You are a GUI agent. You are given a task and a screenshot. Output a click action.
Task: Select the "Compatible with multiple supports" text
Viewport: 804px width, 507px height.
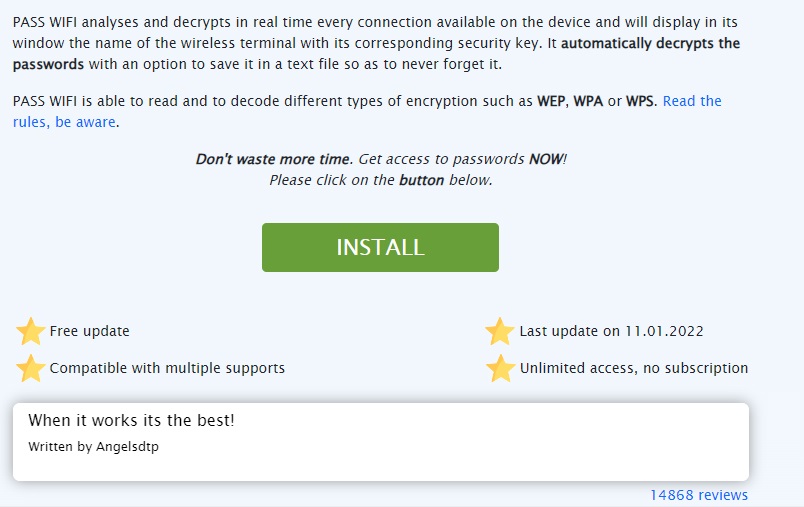(167, 368)
